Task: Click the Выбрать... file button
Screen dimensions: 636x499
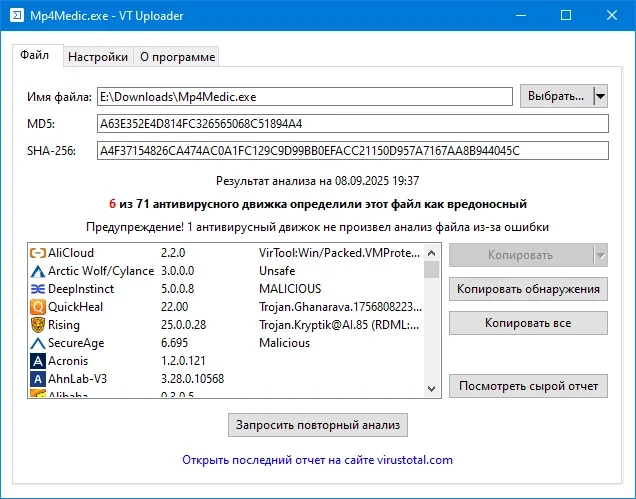Action: [556, 97]
